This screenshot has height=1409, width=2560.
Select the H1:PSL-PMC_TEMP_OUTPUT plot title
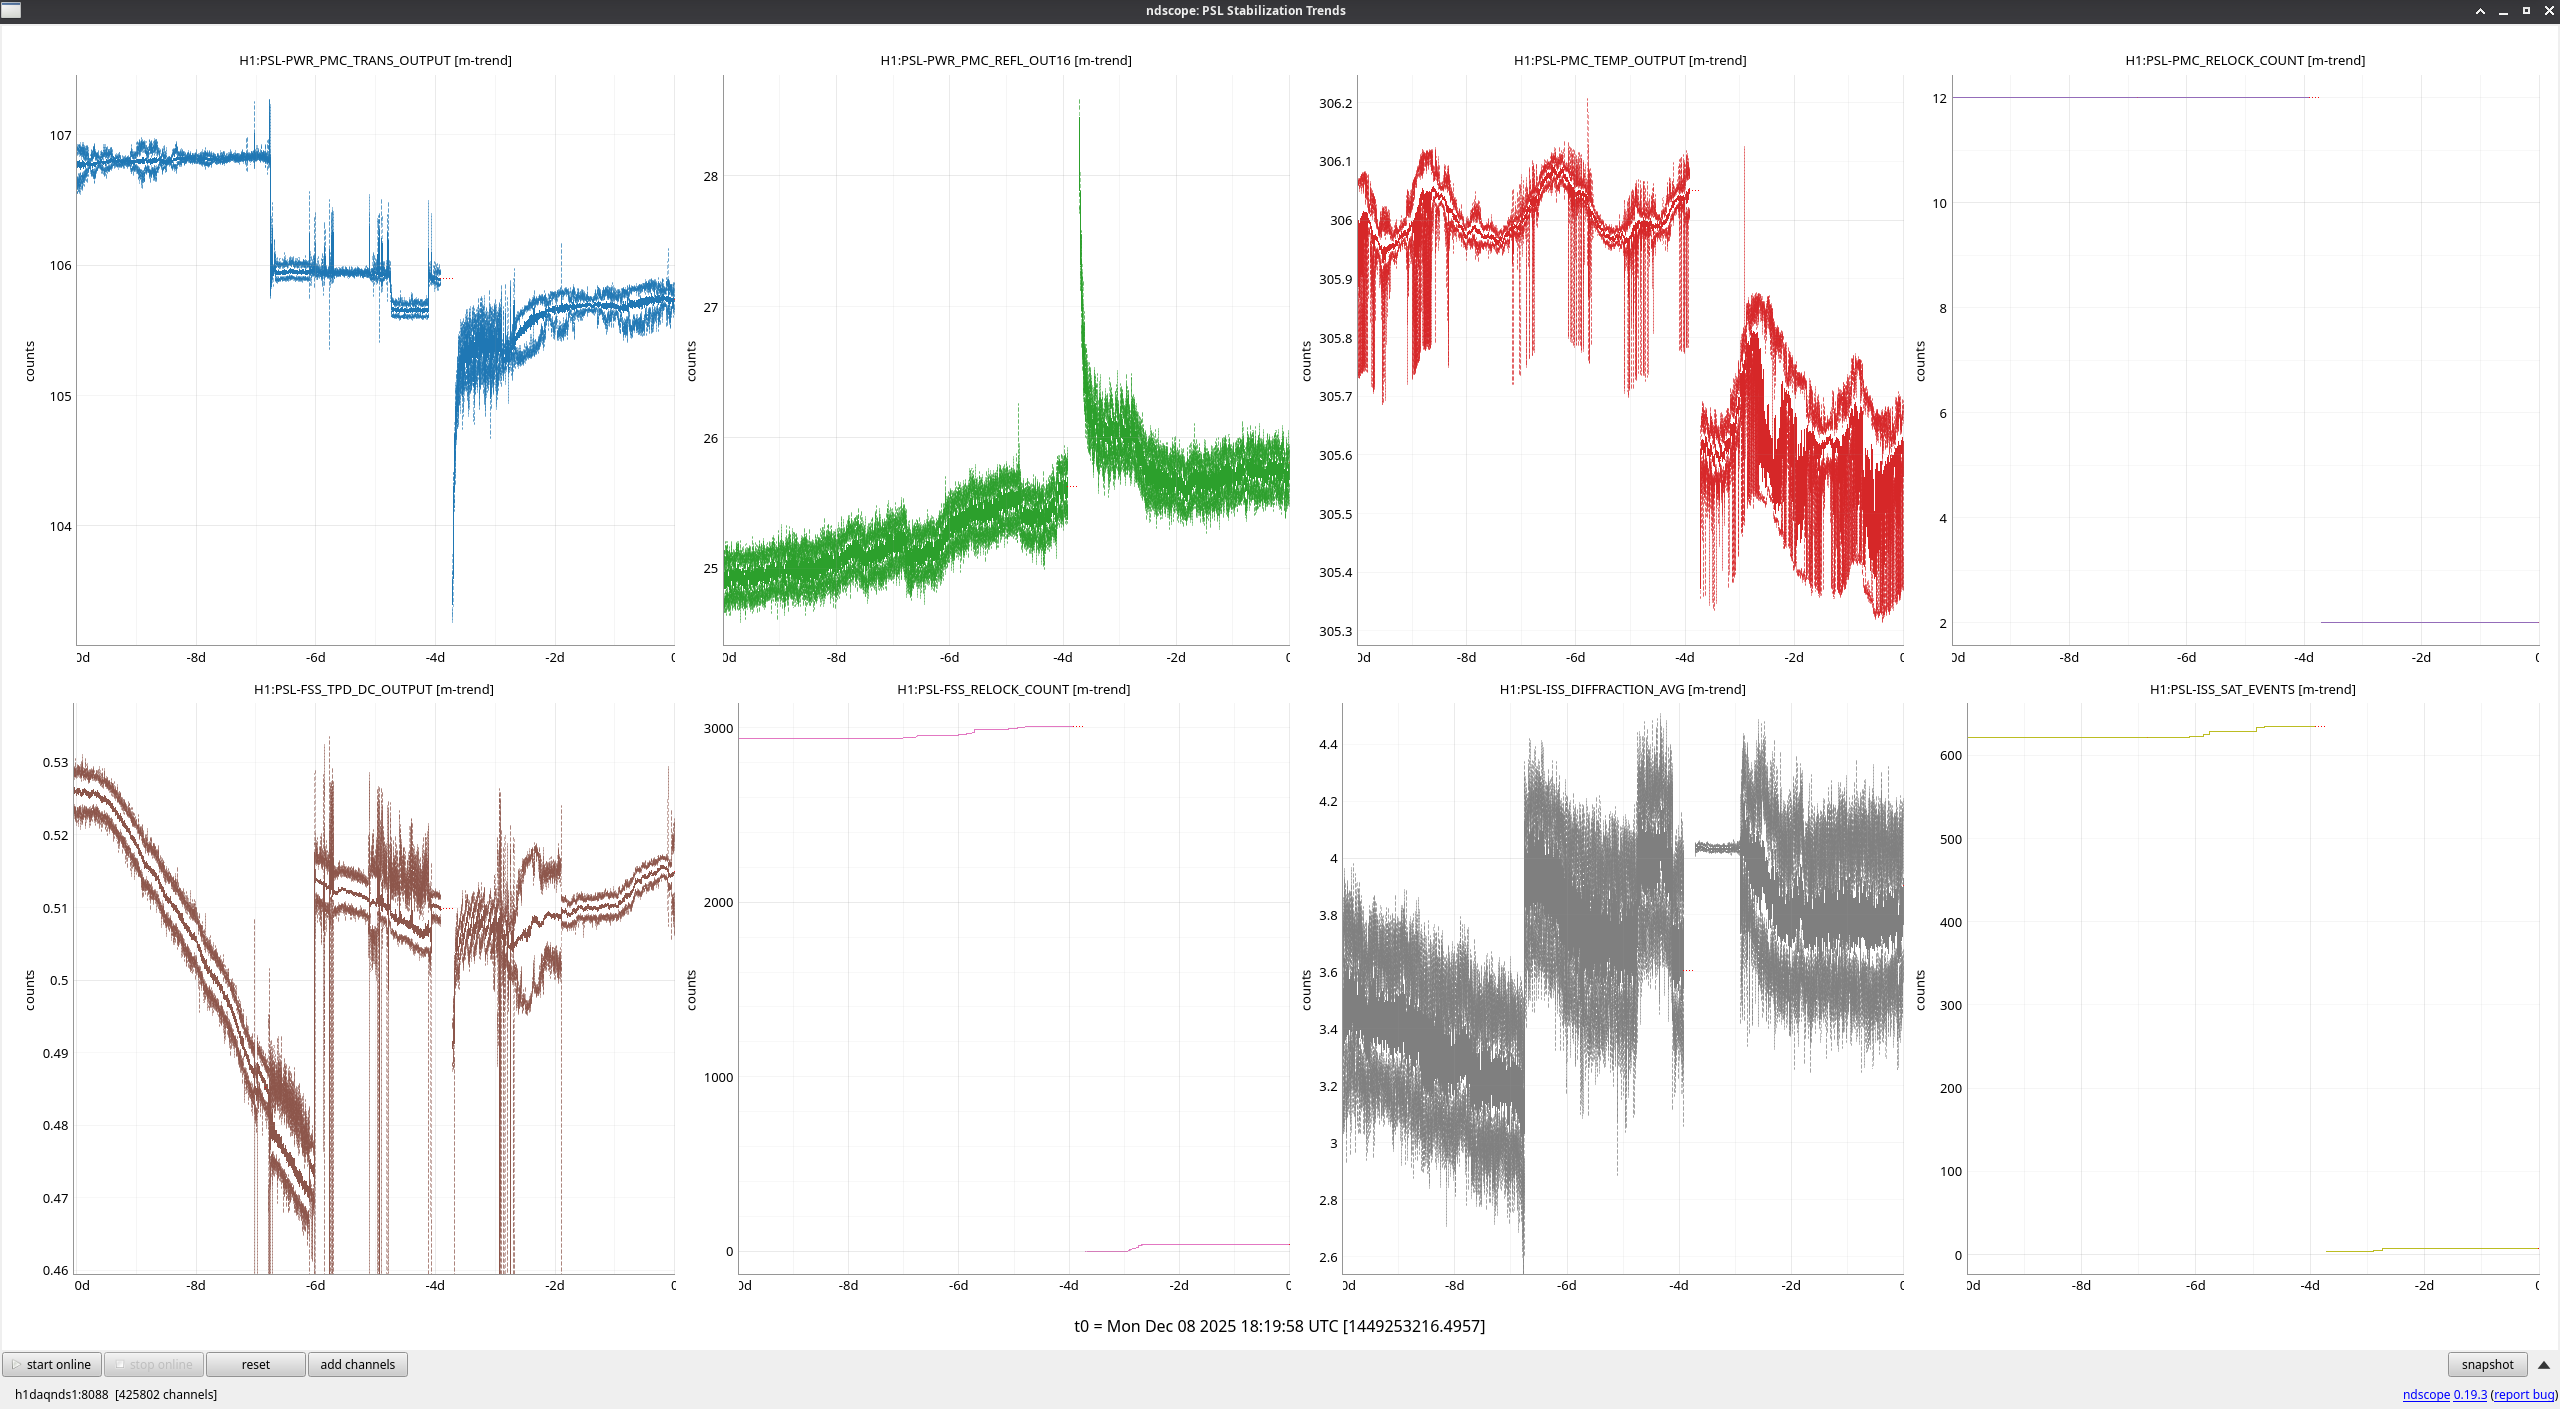point(1629,60)
